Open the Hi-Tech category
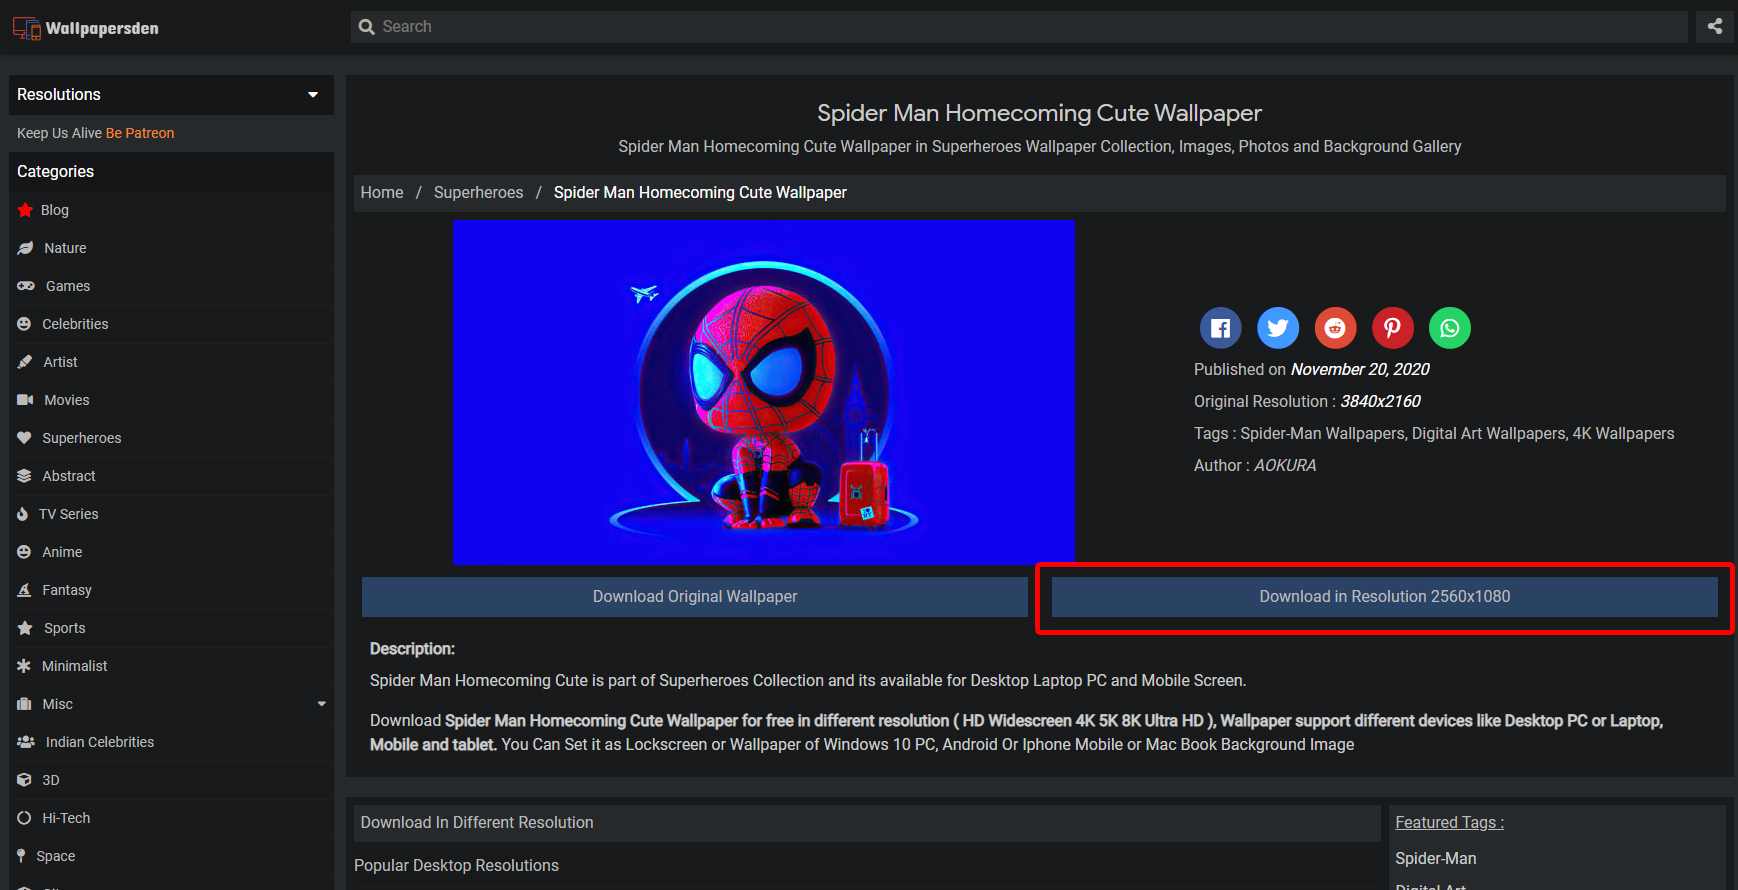1738x890 pixels. pos(66,818)
